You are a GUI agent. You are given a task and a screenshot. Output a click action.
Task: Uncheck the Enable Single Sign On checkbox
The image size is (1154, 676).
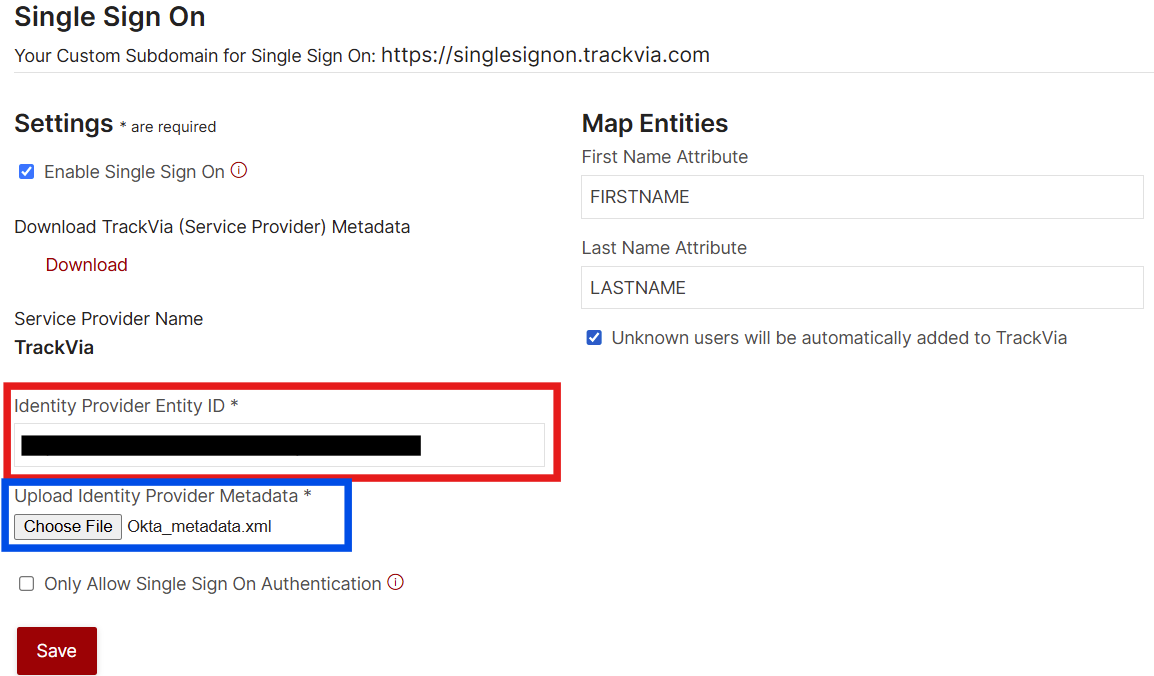click(26, 171)
